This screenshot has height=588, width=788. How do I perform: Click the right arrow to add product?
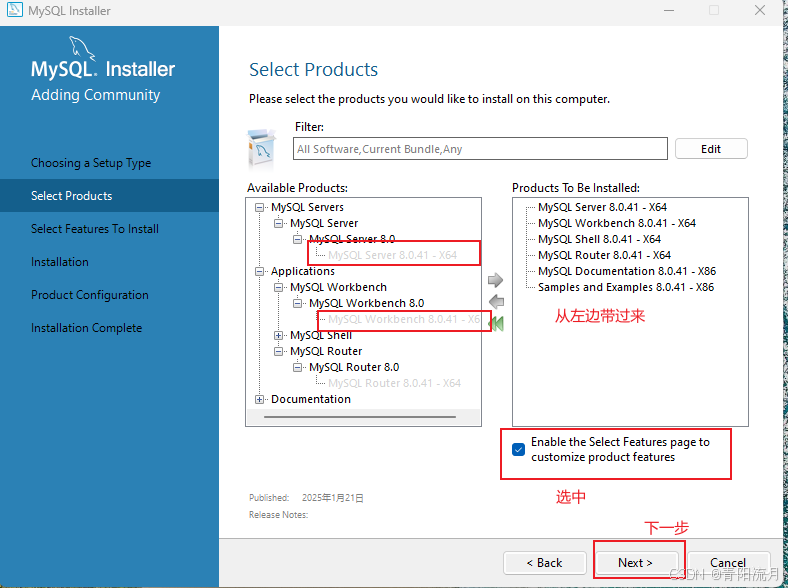point(495,280)
